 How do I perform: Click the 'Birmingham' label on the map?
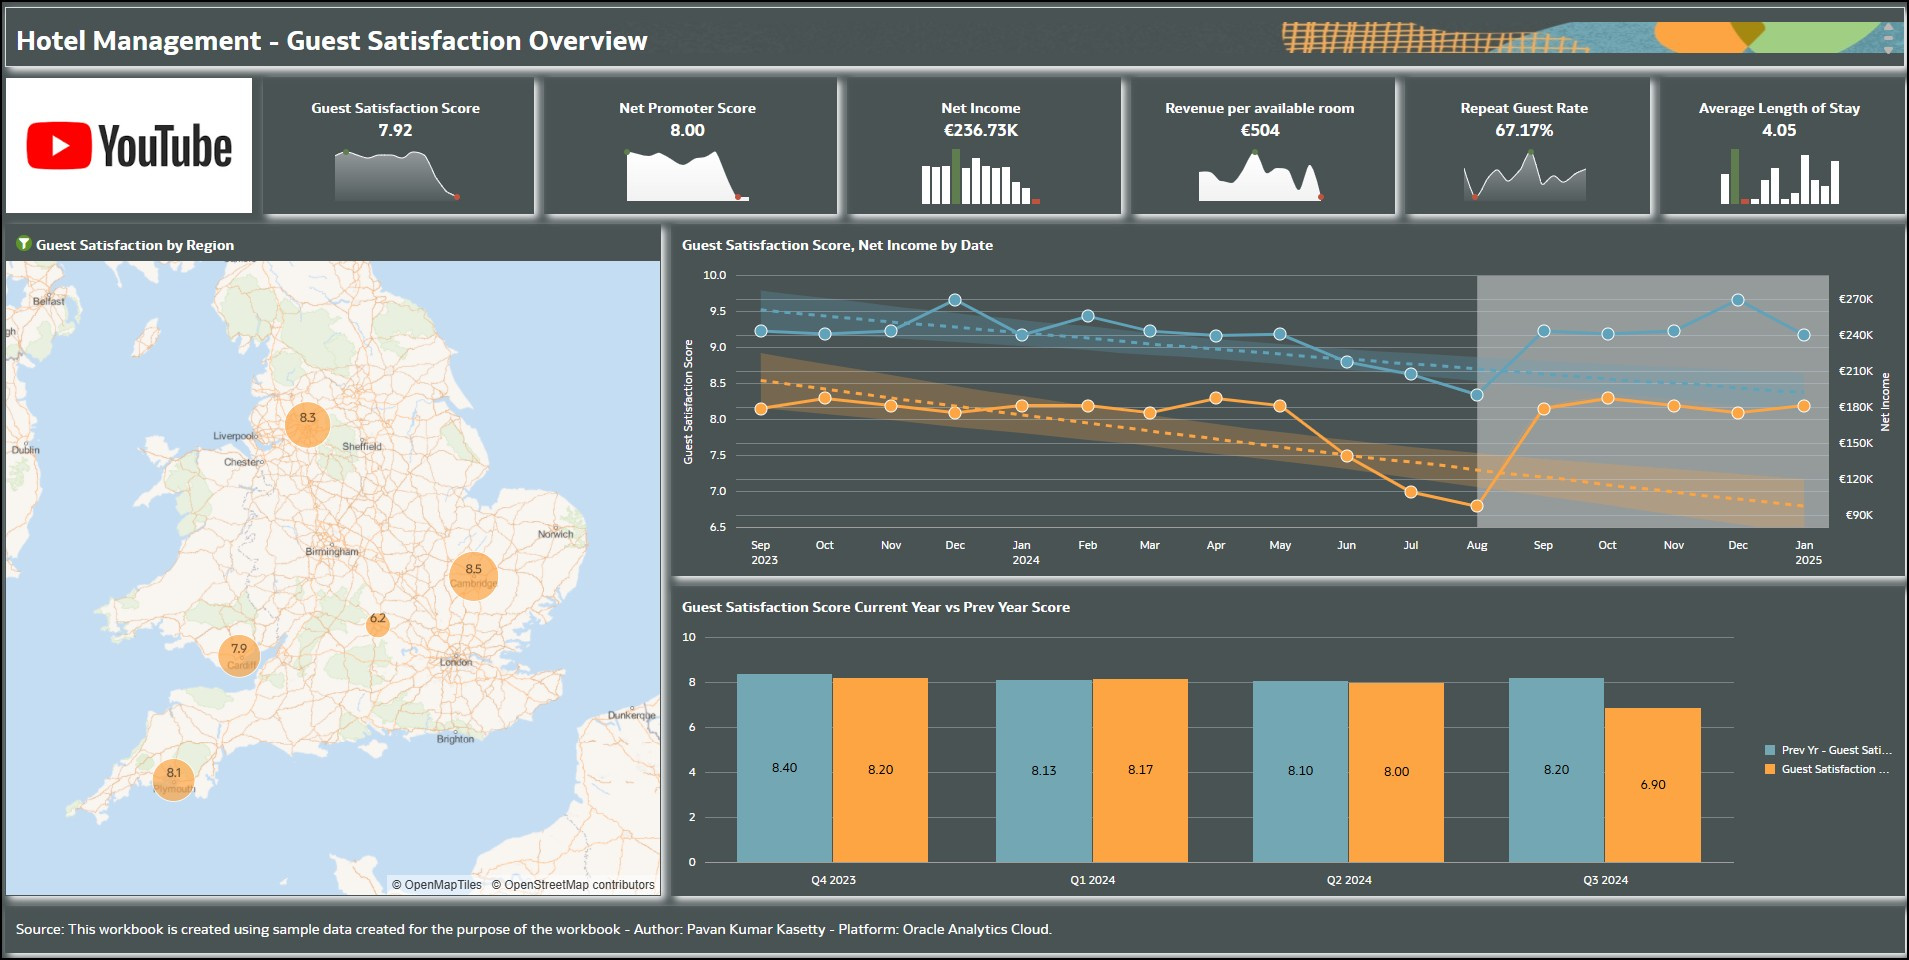[332, 551]
